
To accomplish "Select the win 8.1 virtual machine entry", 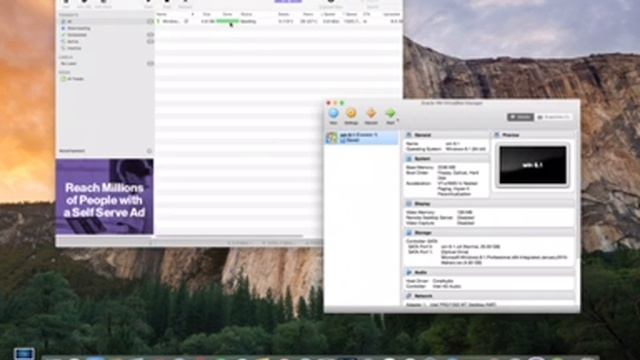I will click(x=362, y=138).
